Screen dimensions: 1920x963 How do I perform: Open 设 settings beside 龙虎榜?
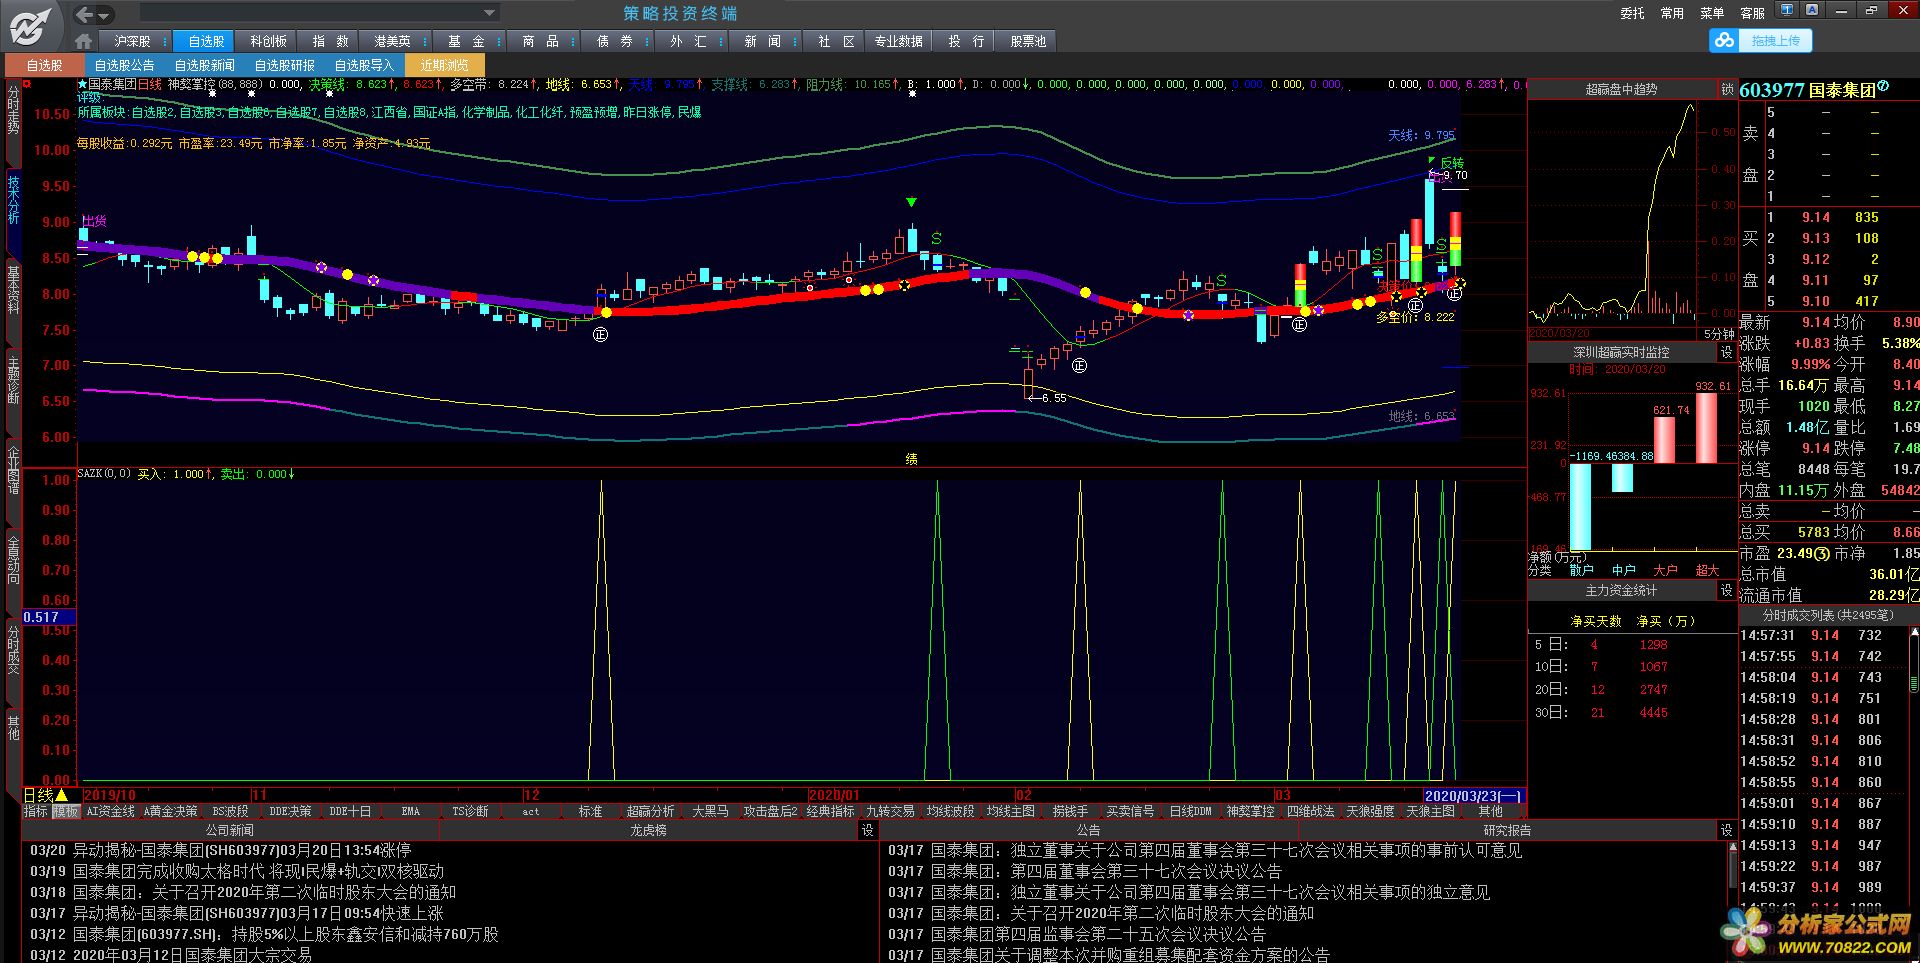pos(867,830)
